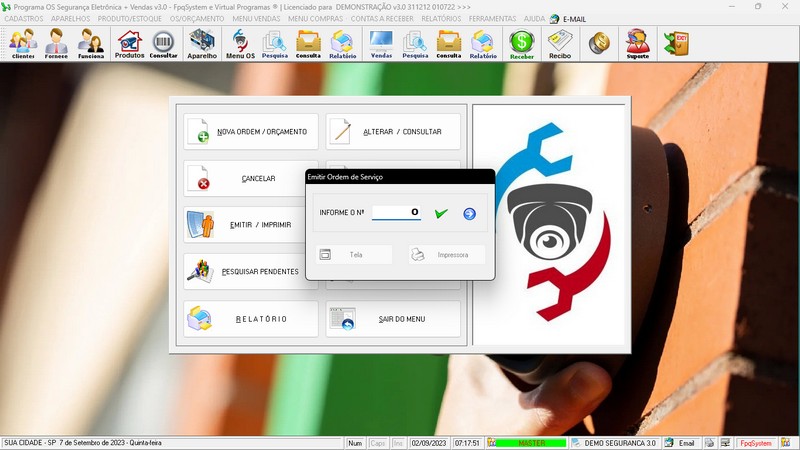Click the gold coin toolbar icon
The width and height of the screenshot is (800, 450).
[599, 43]
